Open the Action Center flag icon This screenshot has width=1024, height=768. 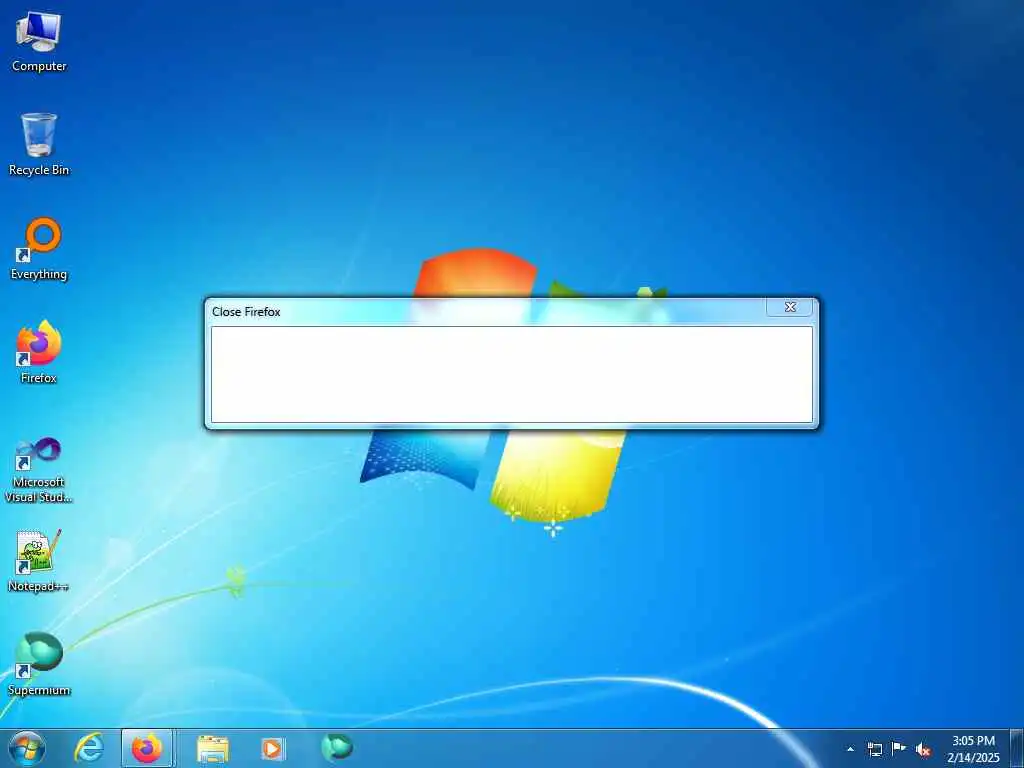pyautogui.click(x=899, y=749)
